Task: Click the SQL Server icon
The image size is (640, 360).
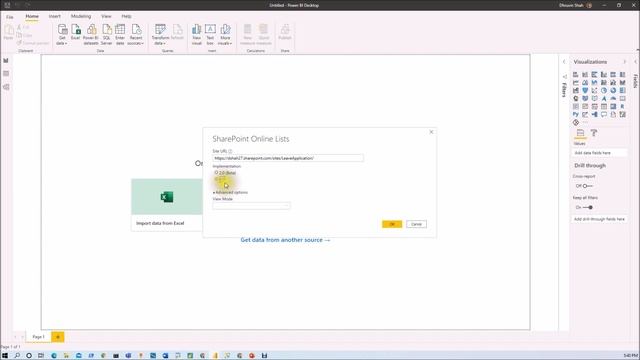Action: tap(107, 34)
